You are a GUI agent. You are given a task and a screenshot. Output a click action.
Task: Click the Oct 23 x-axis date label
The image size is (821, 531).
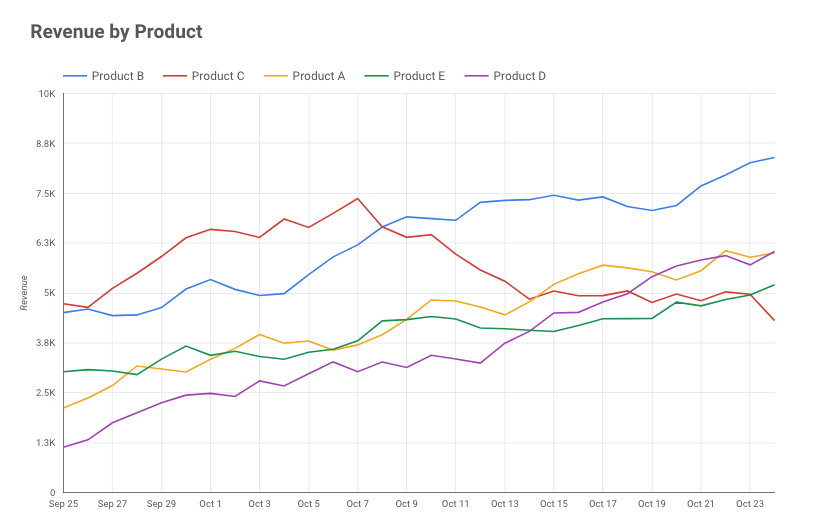pos(750,504)
